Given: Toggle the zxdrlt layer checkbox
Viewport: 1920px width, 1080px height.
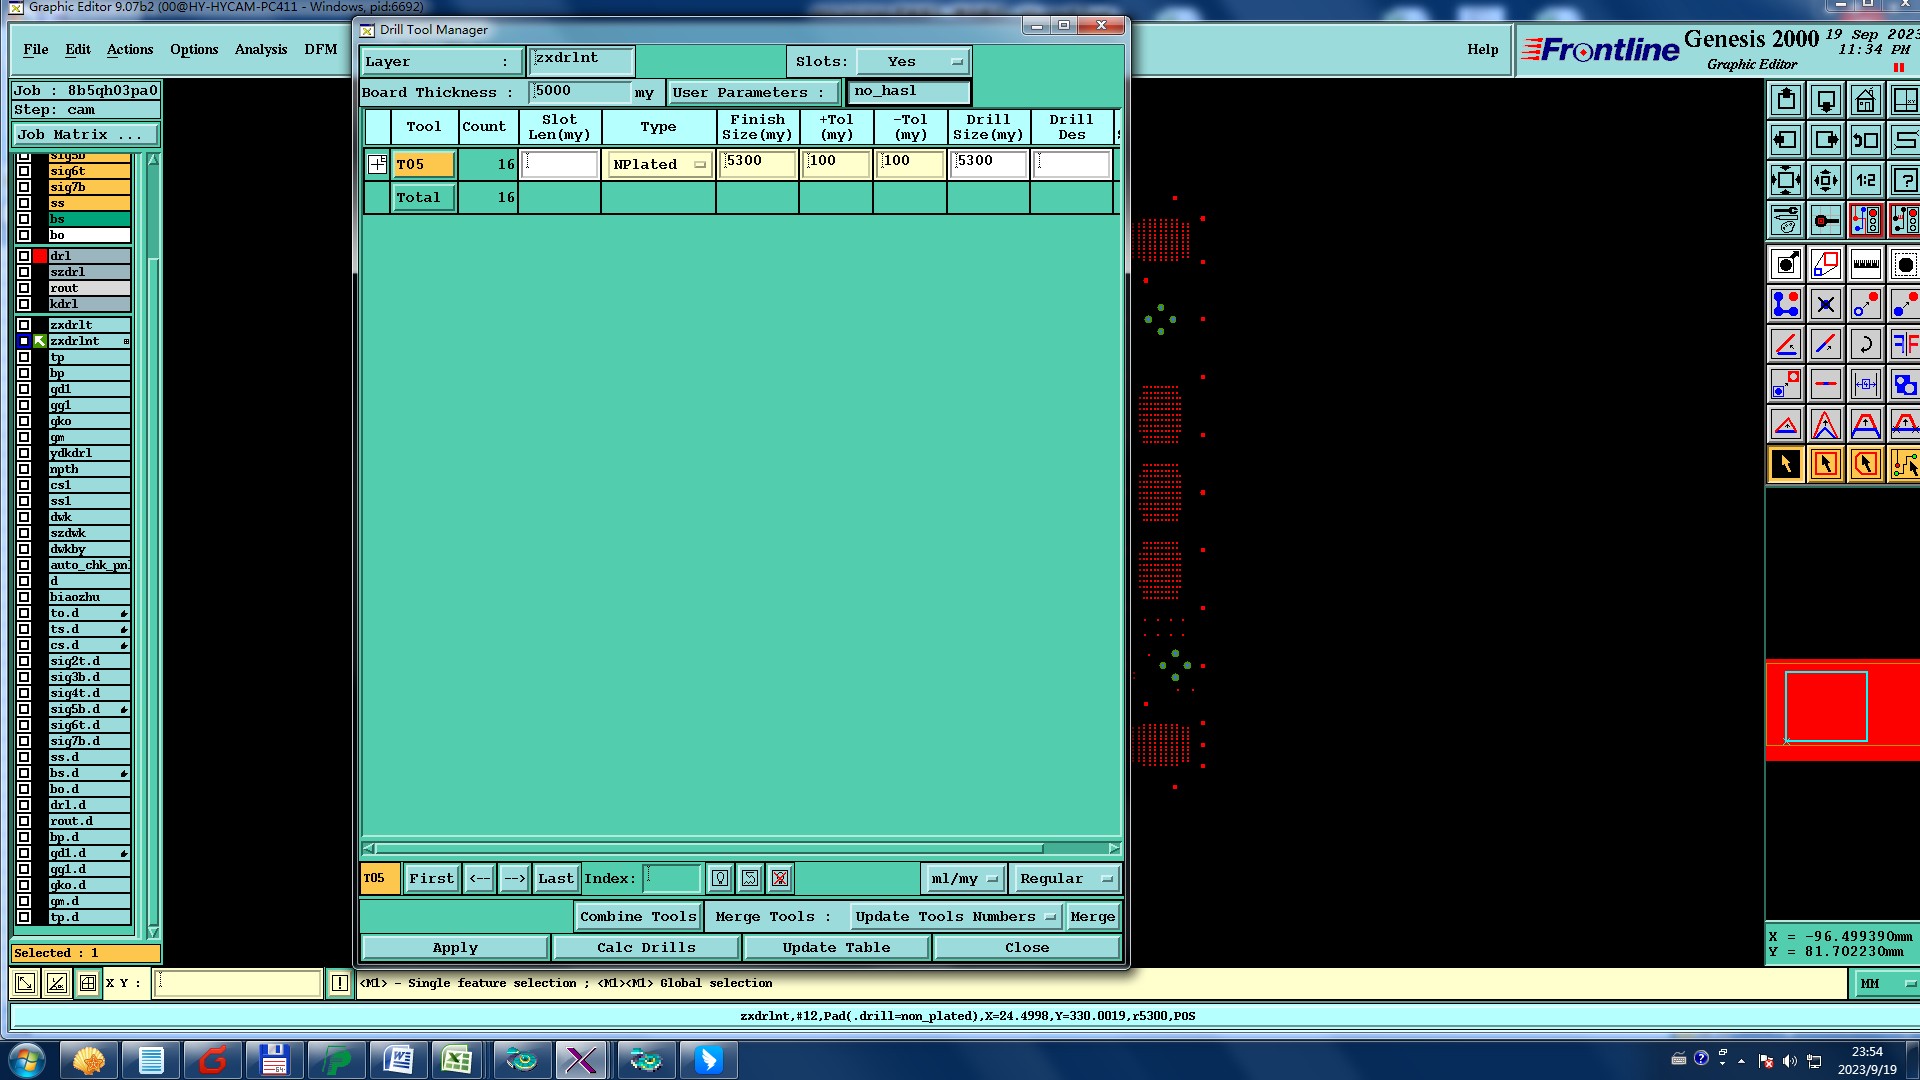Looking at the screenshot, I should pyautogui.click(x=24, y=325).
